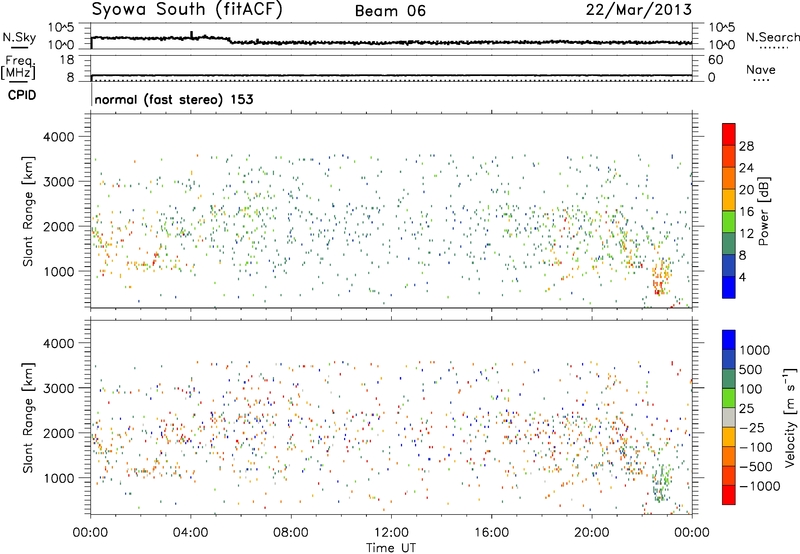Select the 'N.Sky' noise panel label
This screenshot has width=800, height=554.
click(x=19, y=37)
